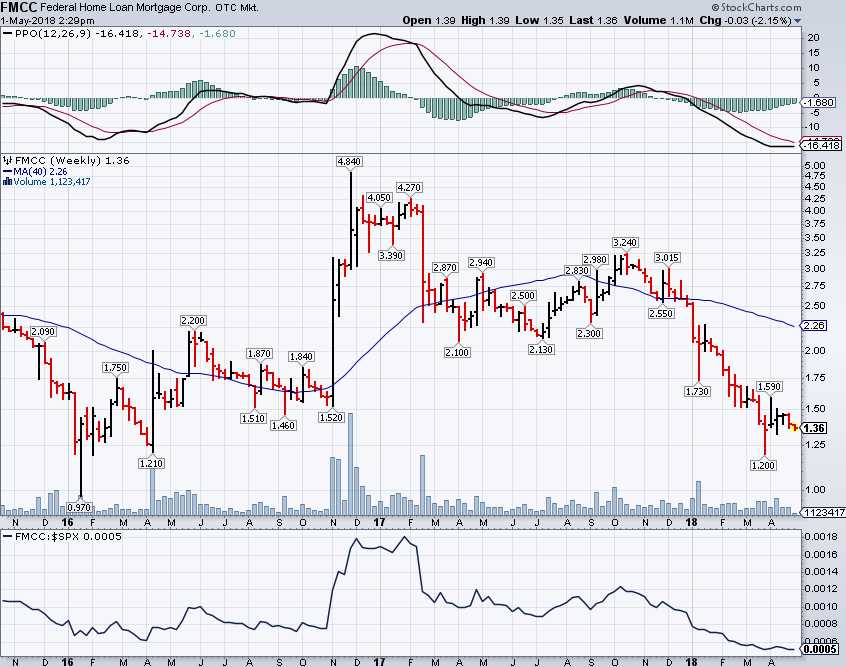
Task: Click the 2.870 price label
Action: click(x=446, y=268)
